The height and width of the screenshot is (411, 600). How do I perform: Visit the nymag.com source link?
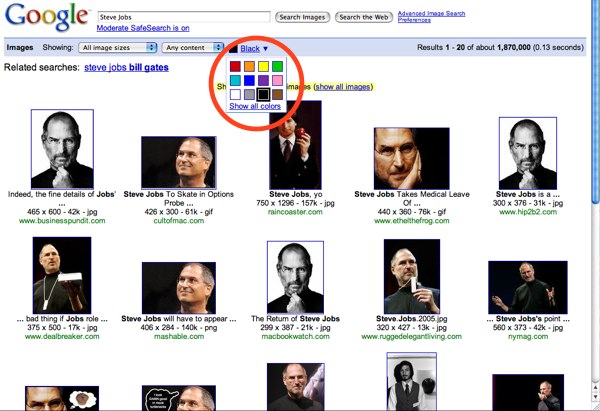(528, 336)
